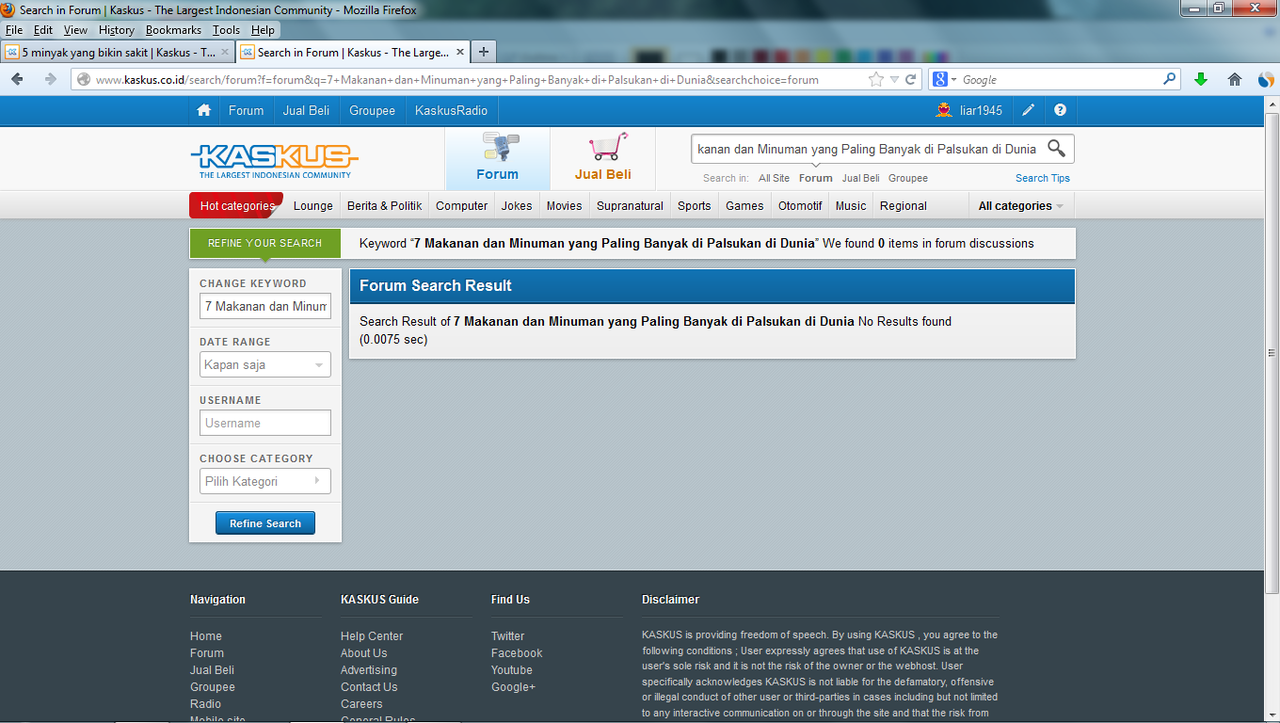Select 'Jual Beli' search scope under search box
Screen dimensions: 1280x723
(x=861, y=178)
